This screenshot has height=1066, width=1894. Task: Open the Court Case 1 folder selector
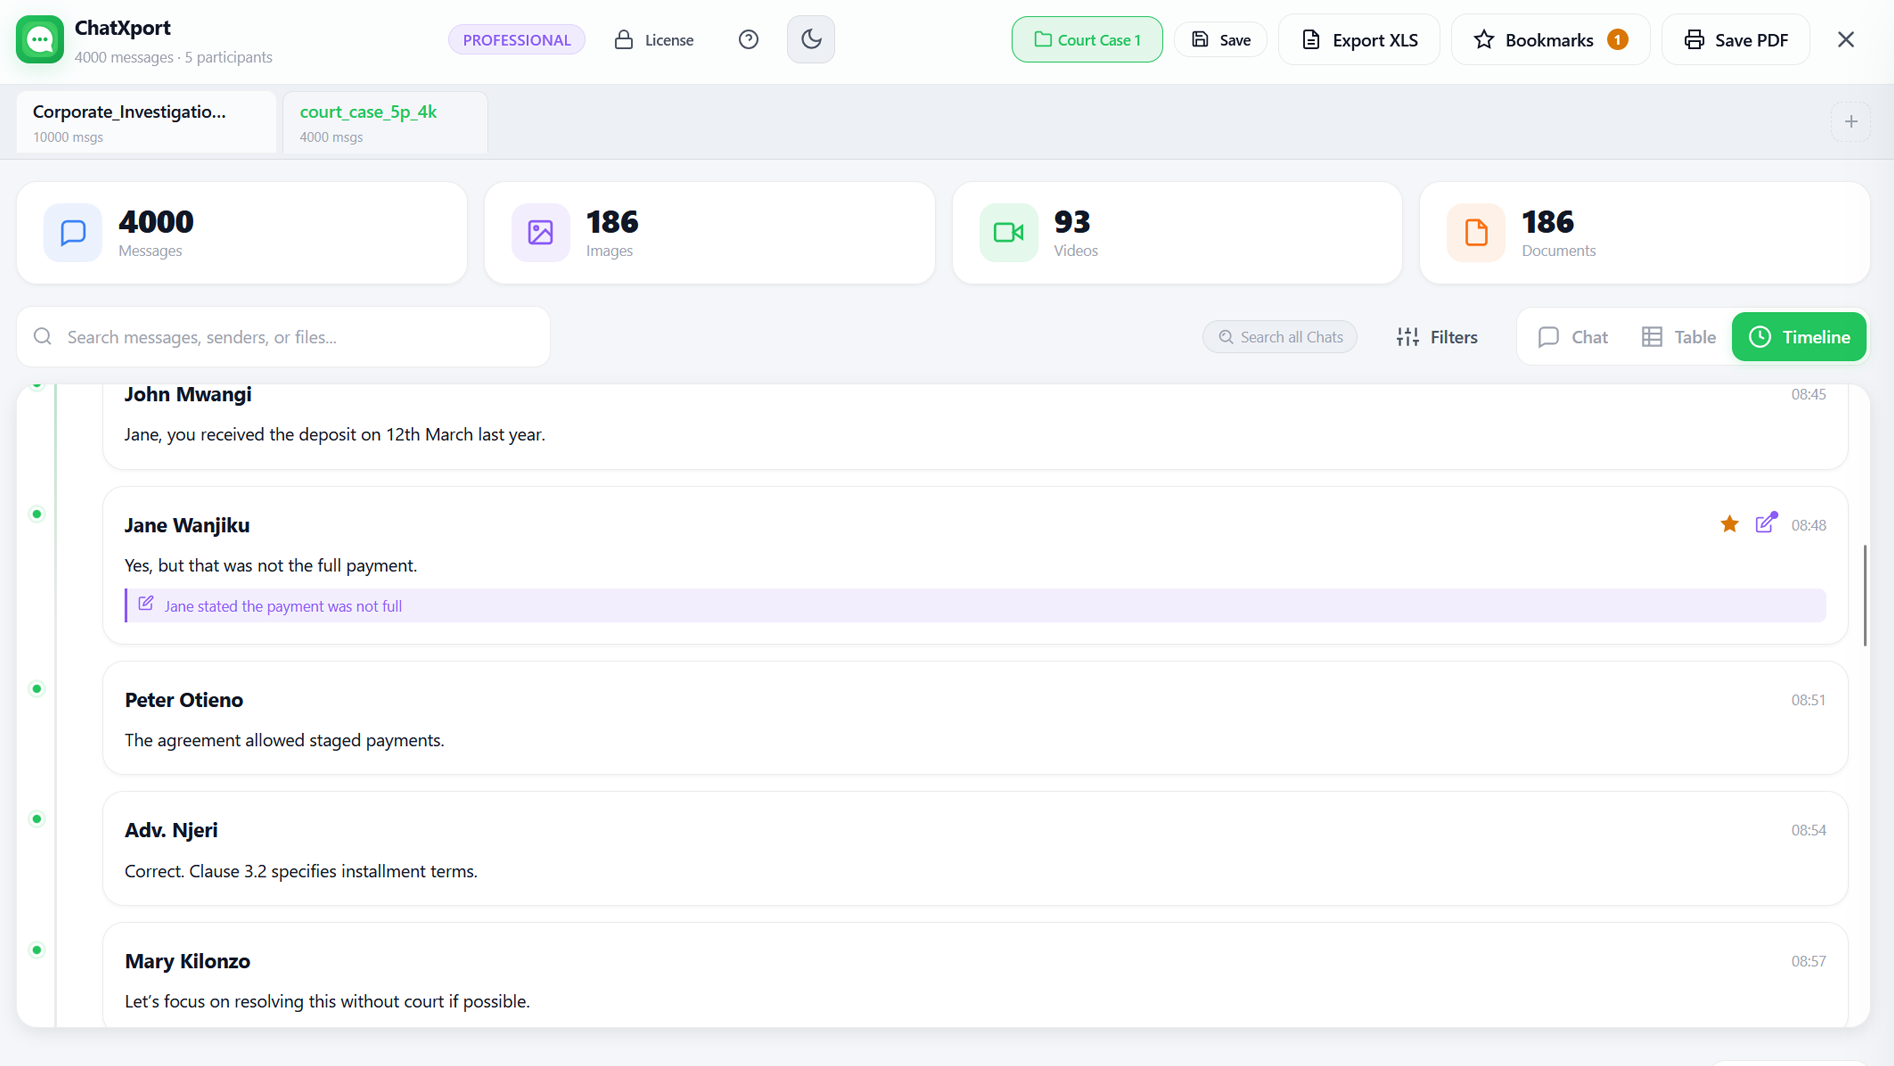(x=1087, y=40)
